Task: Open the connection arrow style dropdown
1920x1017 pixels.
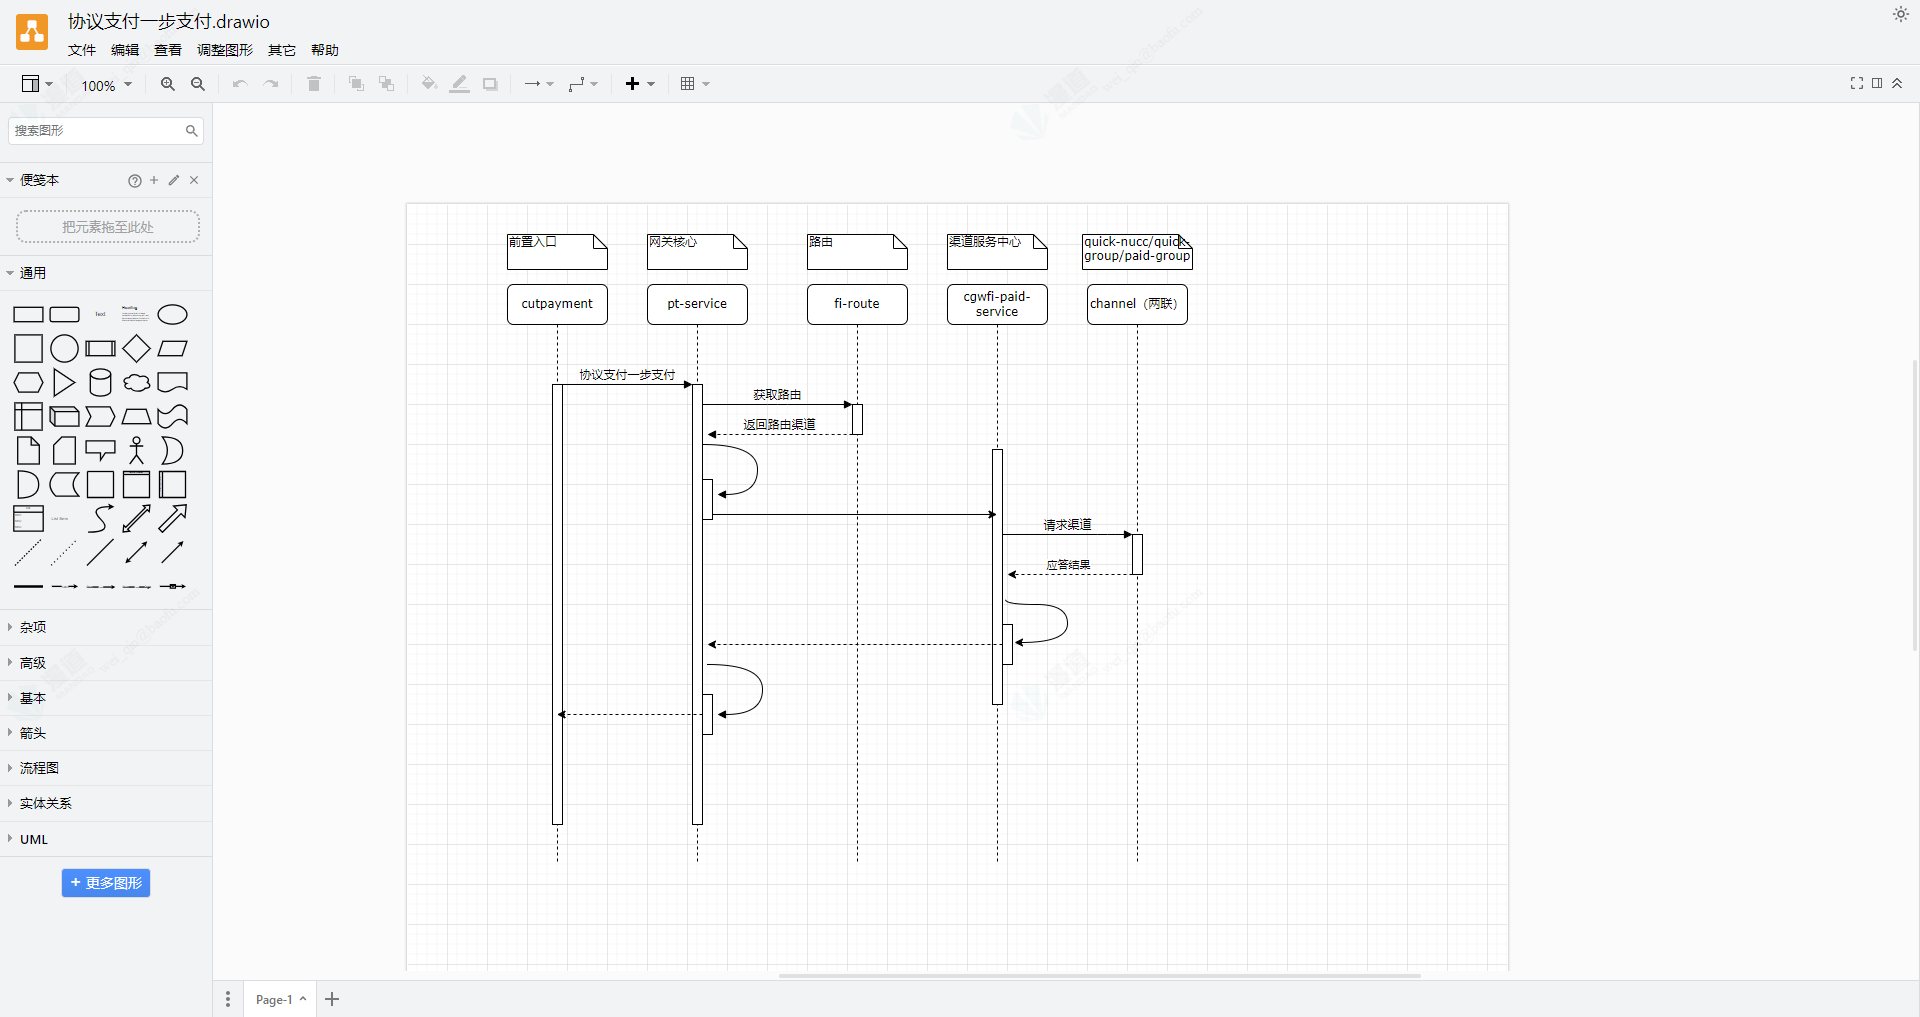Action: [x=539, y=84]
